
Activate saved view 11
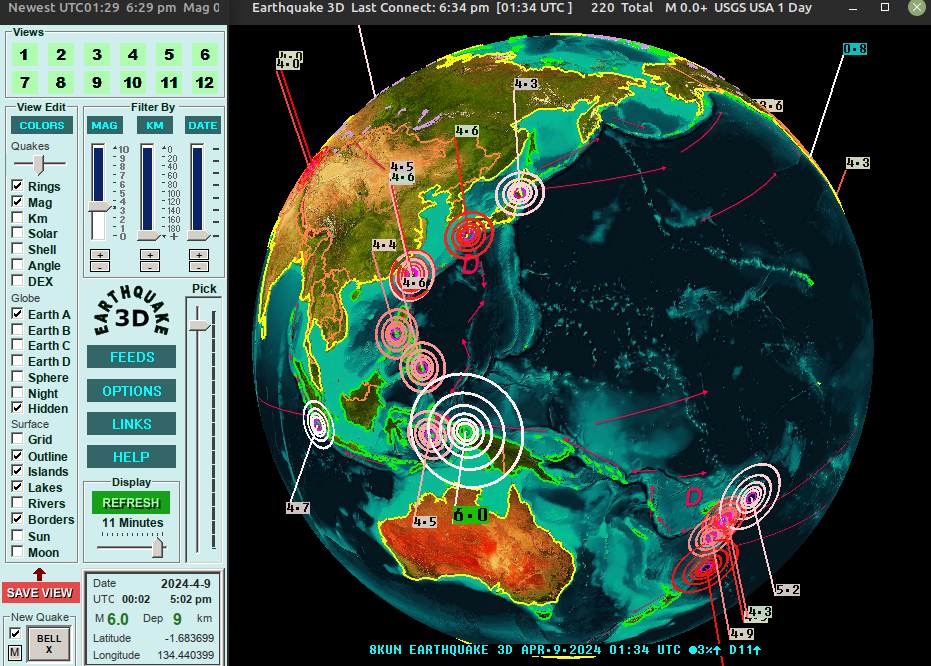(169, 82)
